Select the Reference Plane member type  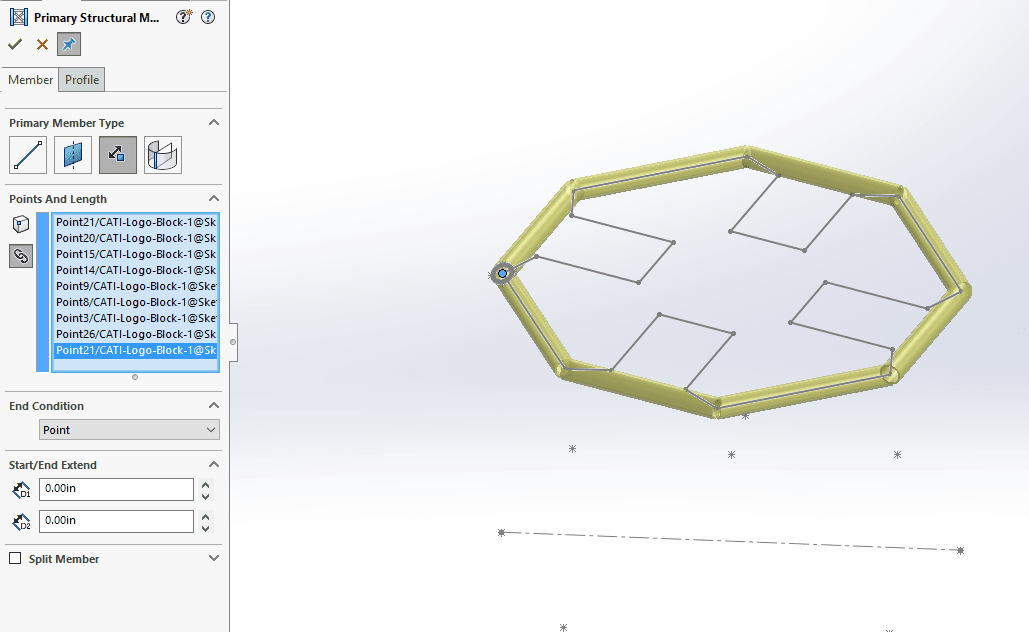coord(73,155)
